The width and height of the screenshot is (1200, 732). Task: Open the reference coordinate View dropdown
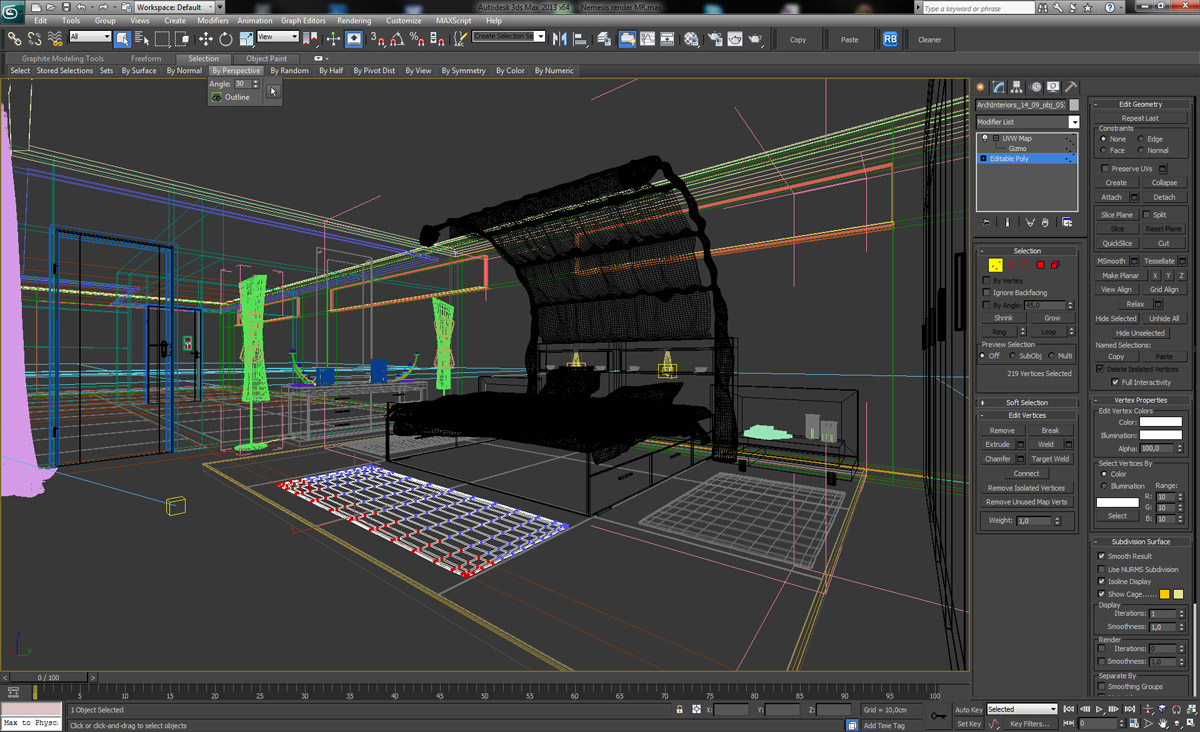point(278,37)
